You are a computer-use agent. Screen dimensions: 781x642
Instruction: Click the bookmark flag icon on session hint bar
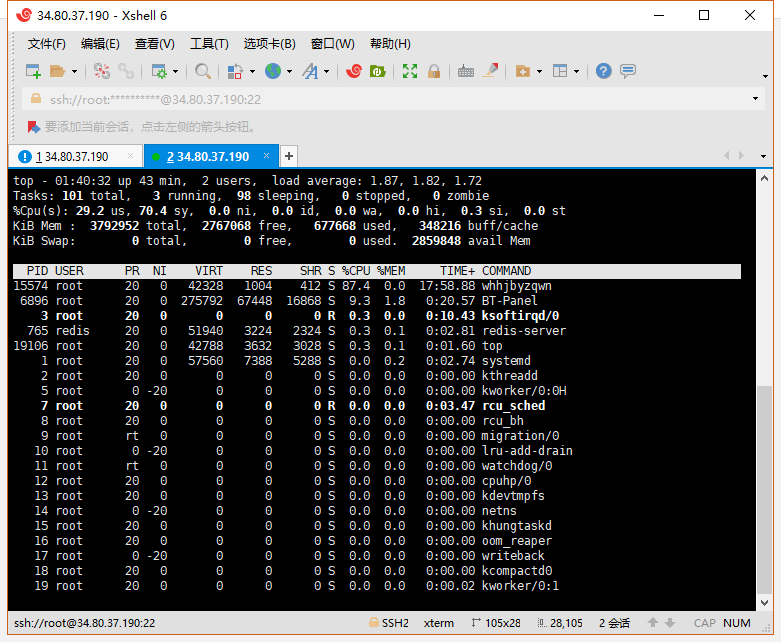click(x=33, y=127)
